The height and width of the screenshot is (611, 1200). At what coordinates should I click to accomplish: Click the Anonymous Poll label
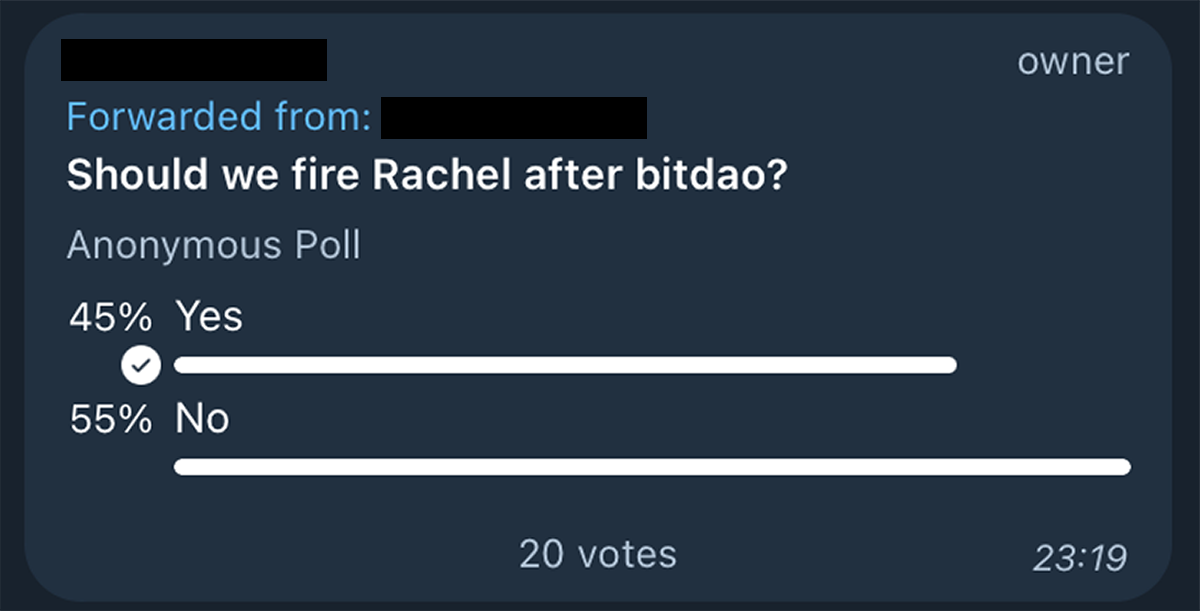click(x=213, y=245)
